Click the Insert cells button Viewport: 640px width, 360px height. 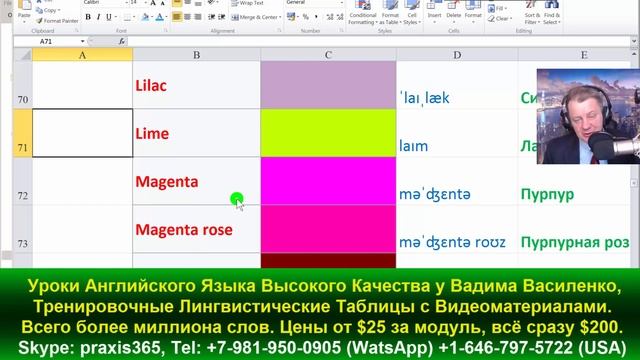tap(434, 12)
